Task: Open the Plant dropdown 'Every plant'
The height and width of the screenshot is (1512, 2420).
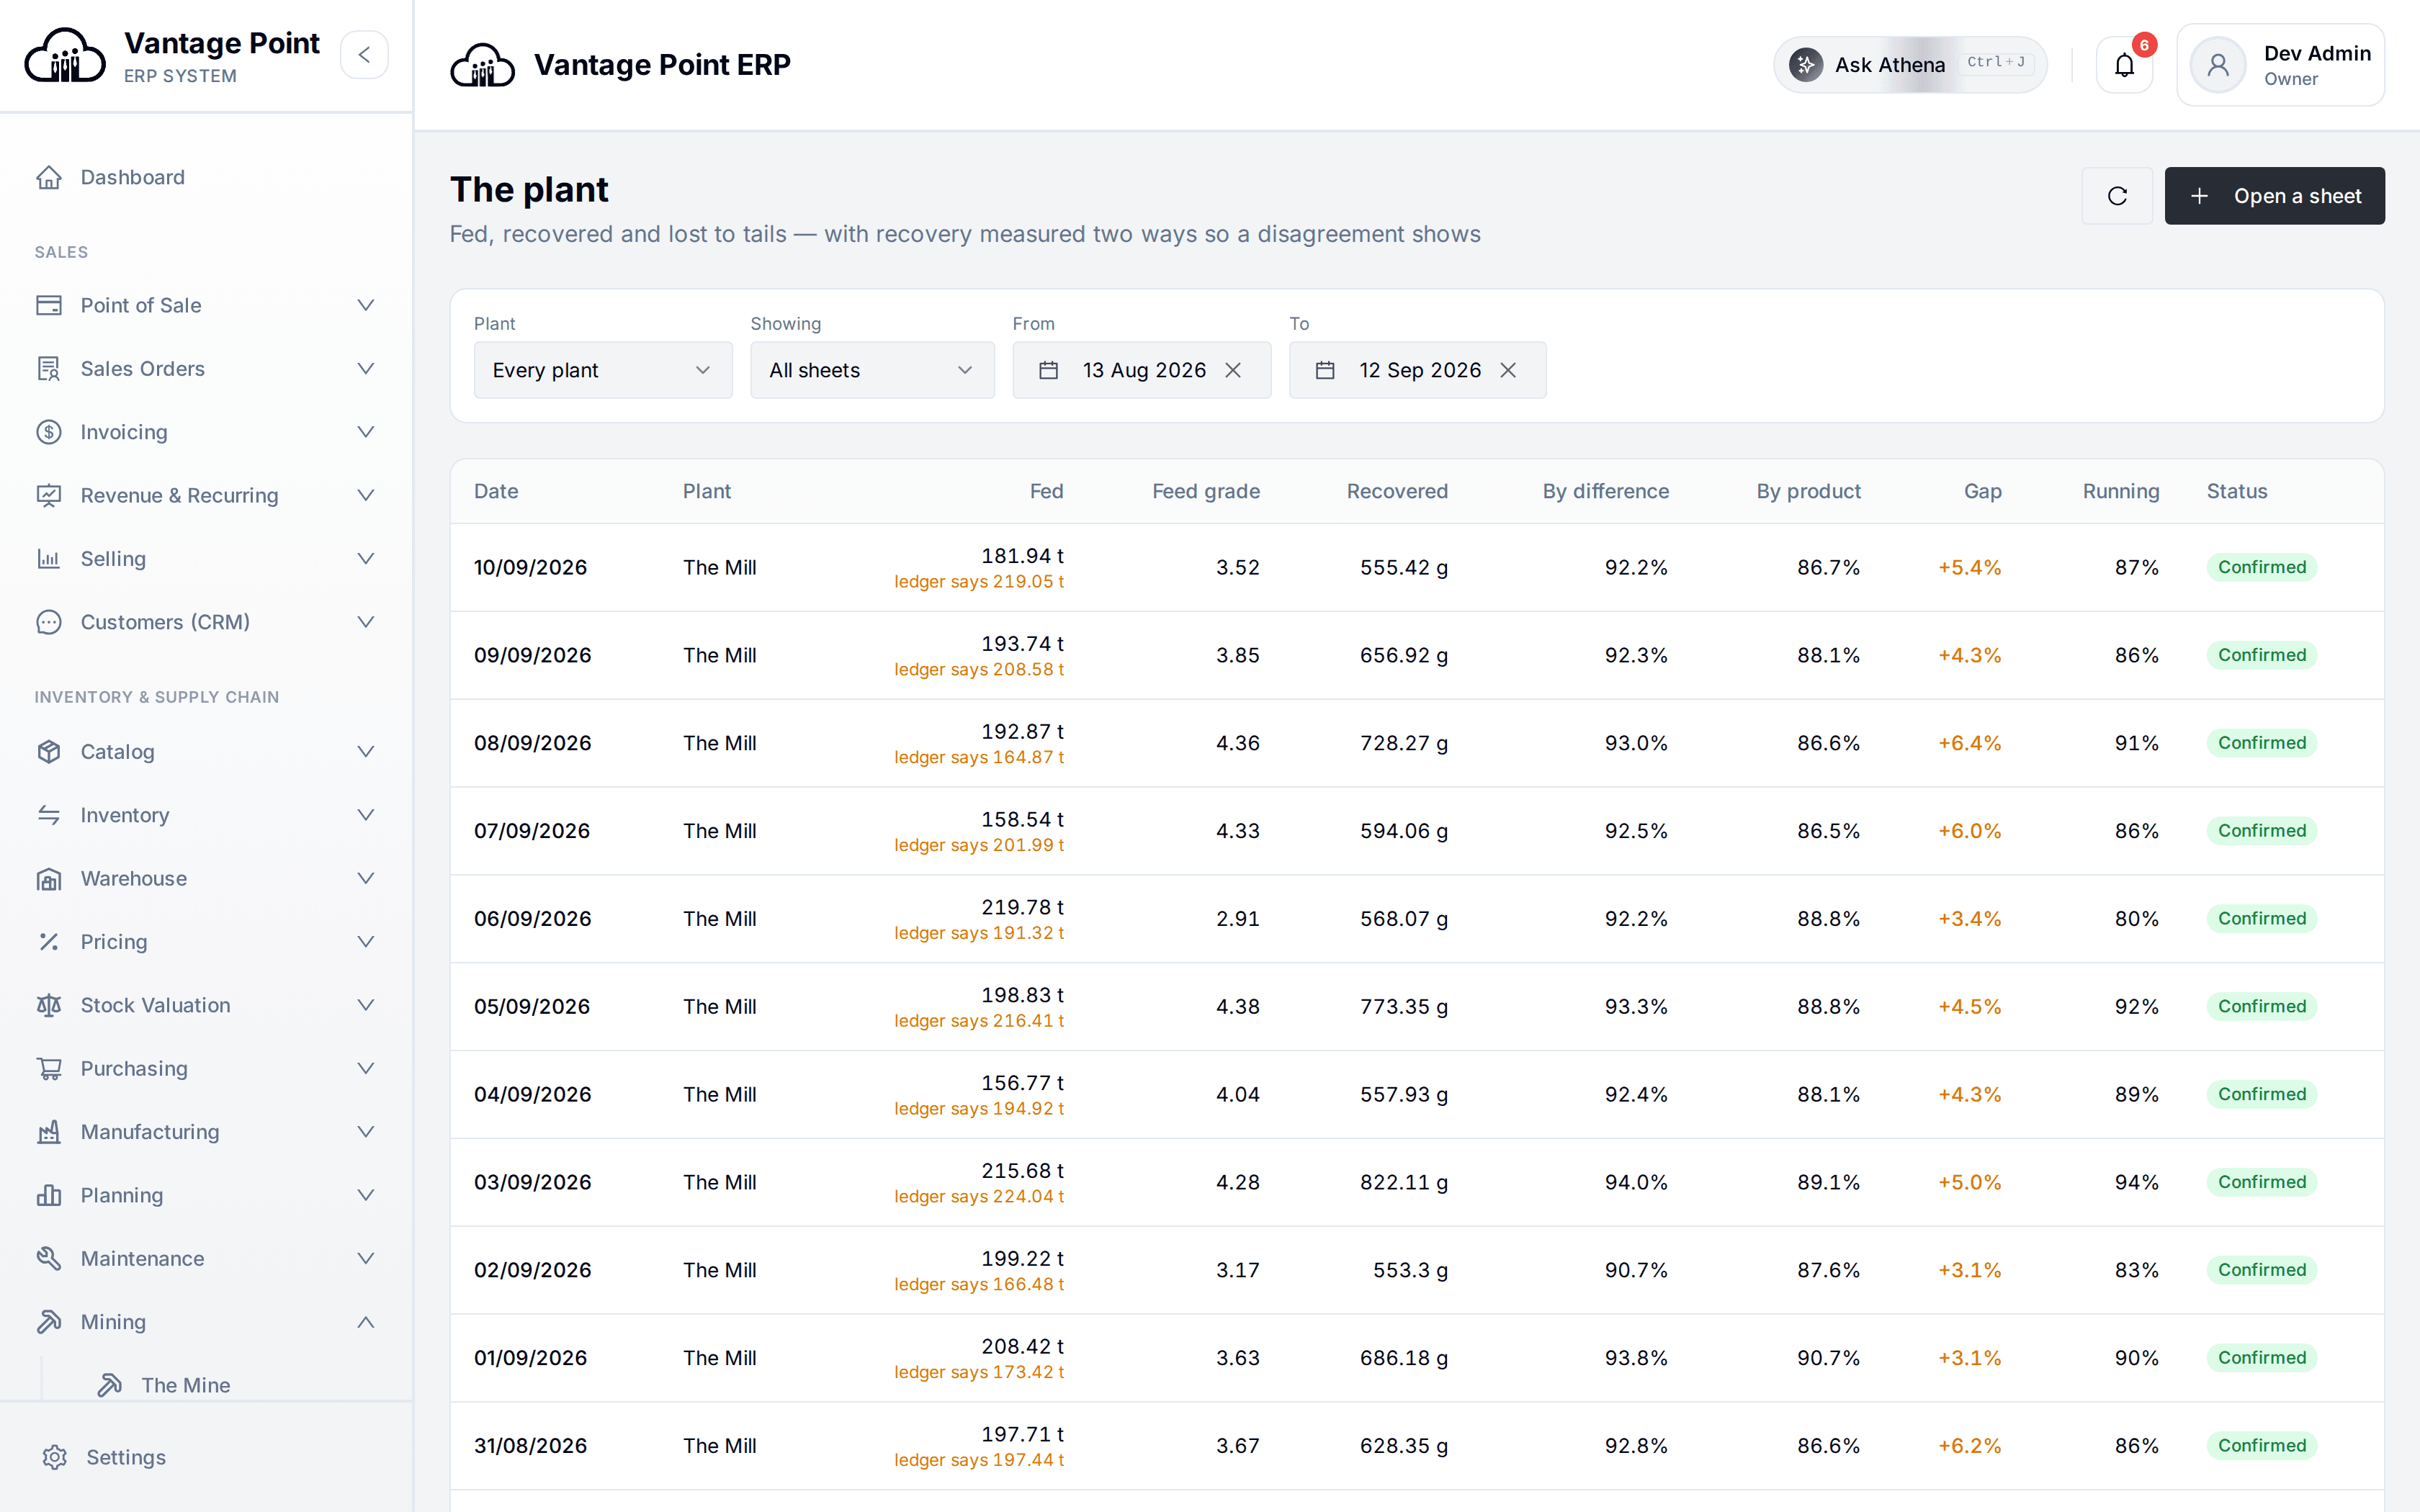Action: (603, 370)
